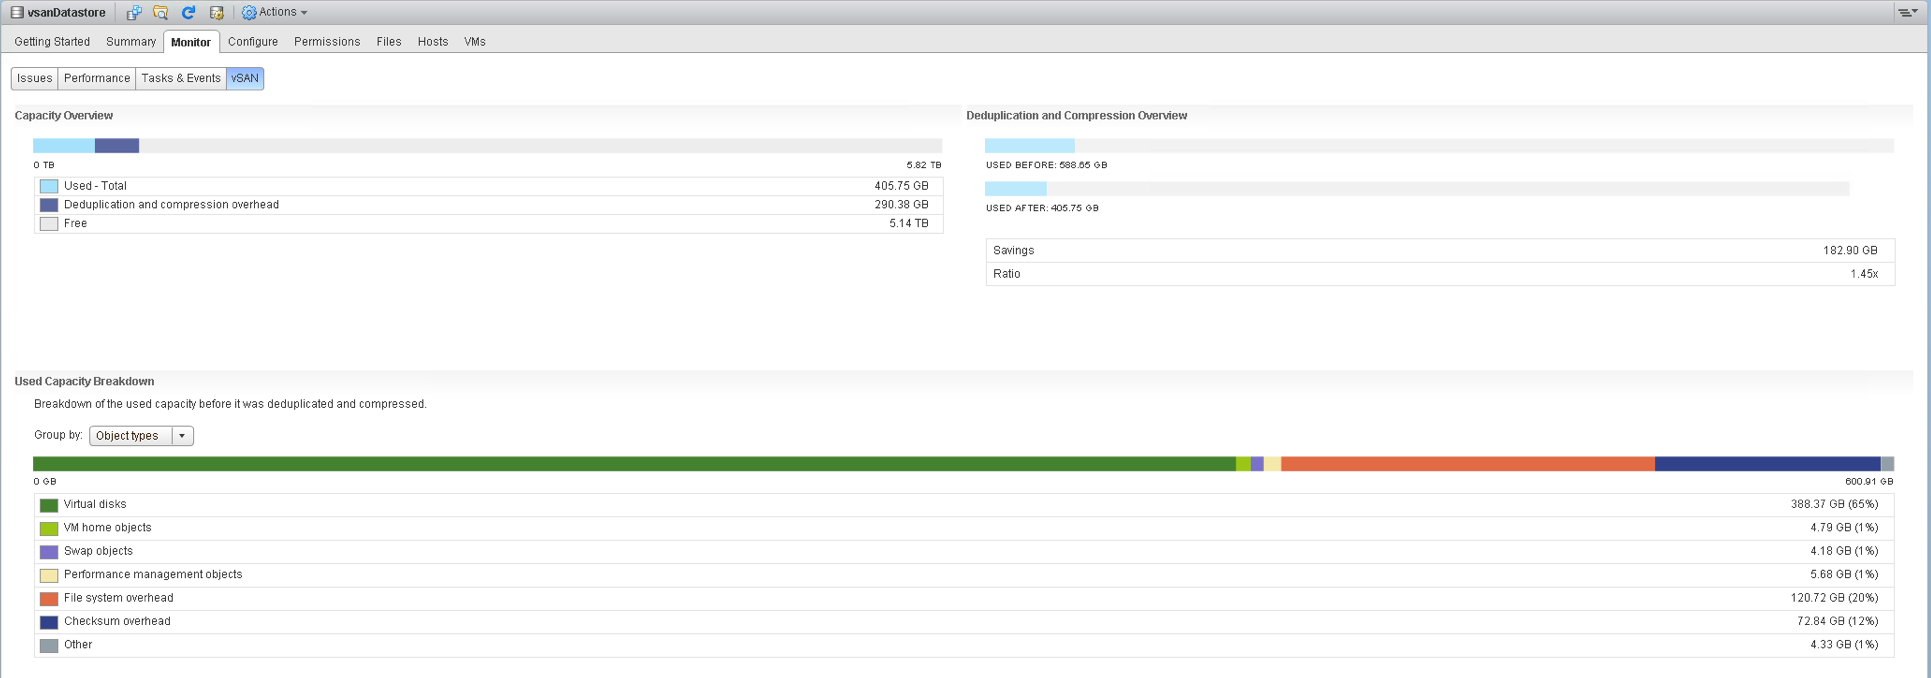The image size is (1931, 678).
Task: Click the browse files folder icon
Action: tap(160, 13)
